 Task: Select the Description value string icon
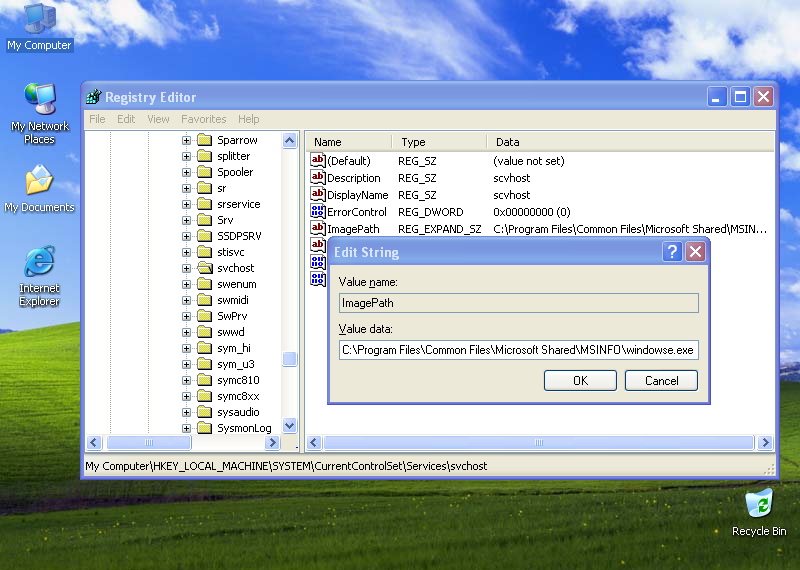[x=318, y=178]
